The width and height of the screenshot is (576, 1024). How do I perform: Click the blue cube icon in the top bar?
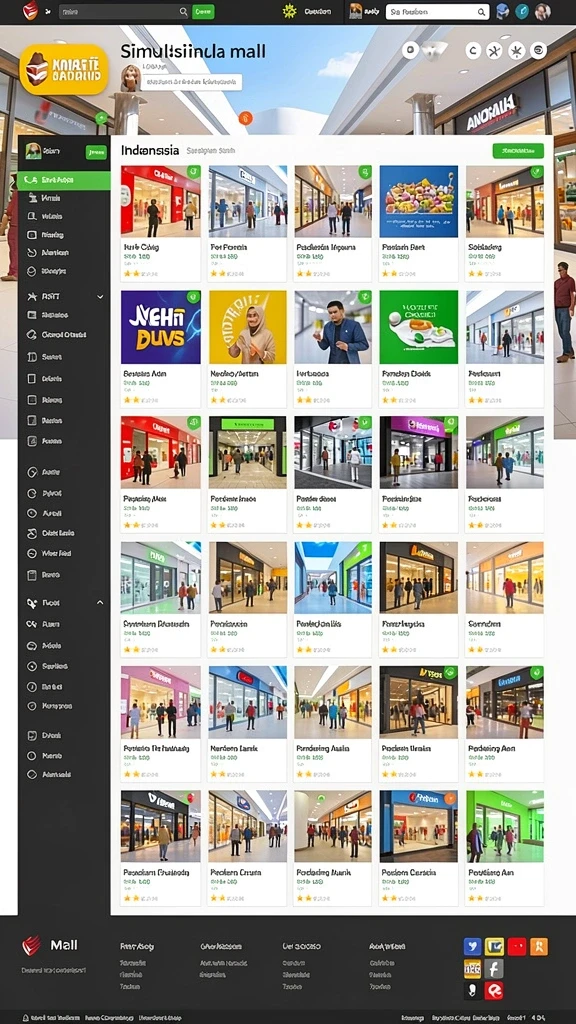[x=502, y=11]
